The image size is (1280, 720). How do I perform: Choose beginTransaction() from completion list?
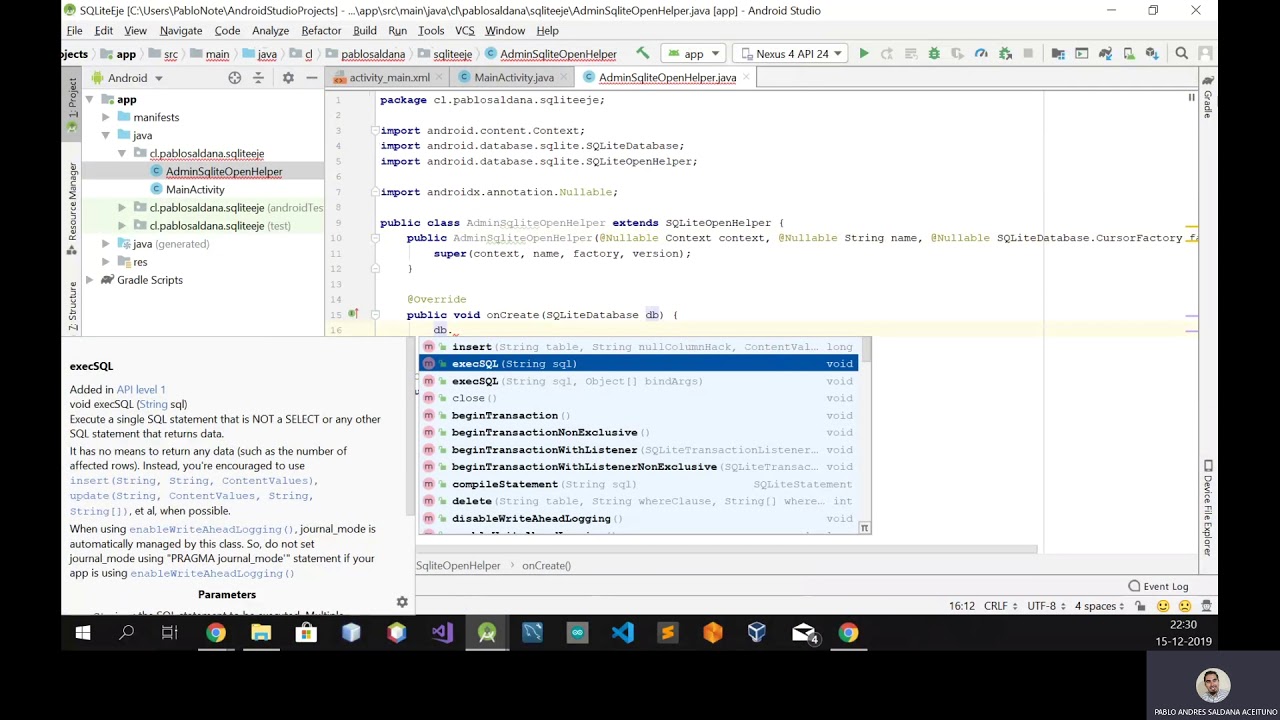pyautogui.click(x=638, y=415)
